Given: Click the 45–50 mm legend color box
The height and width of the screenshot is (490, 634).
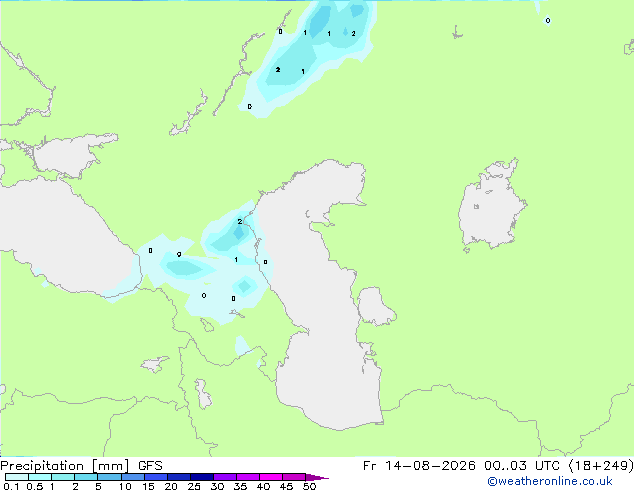Looking at the screenshot, I should tap(294, 477).
